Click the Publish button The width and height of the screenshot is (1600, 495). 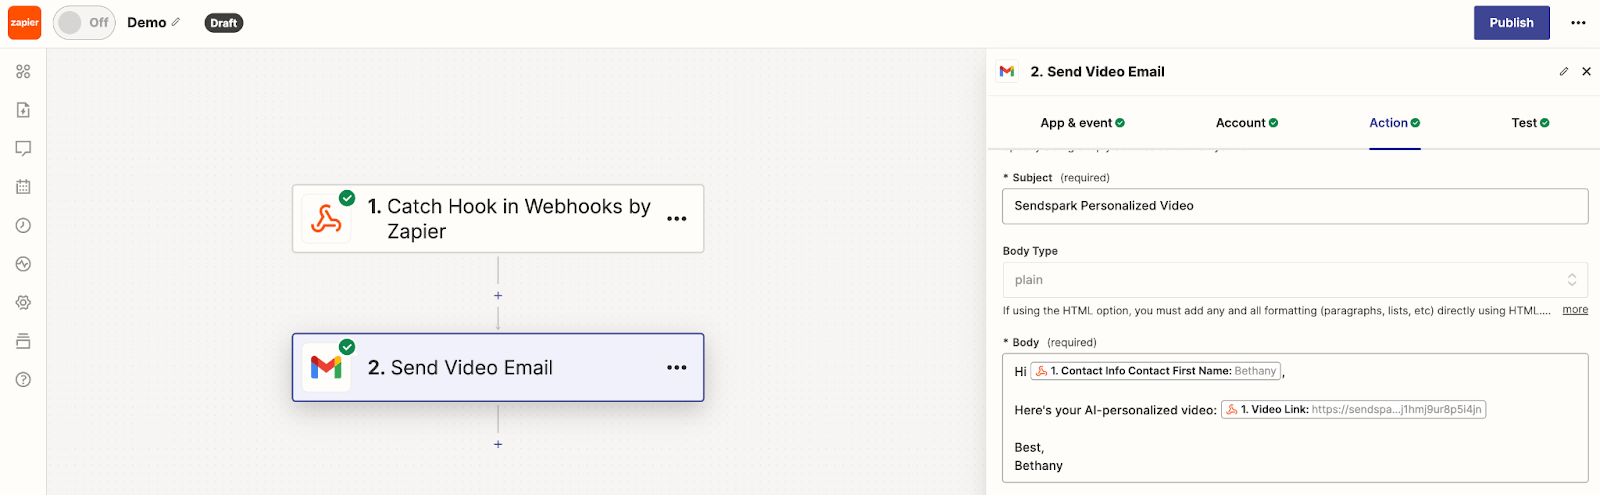[x=1511, y=23]
